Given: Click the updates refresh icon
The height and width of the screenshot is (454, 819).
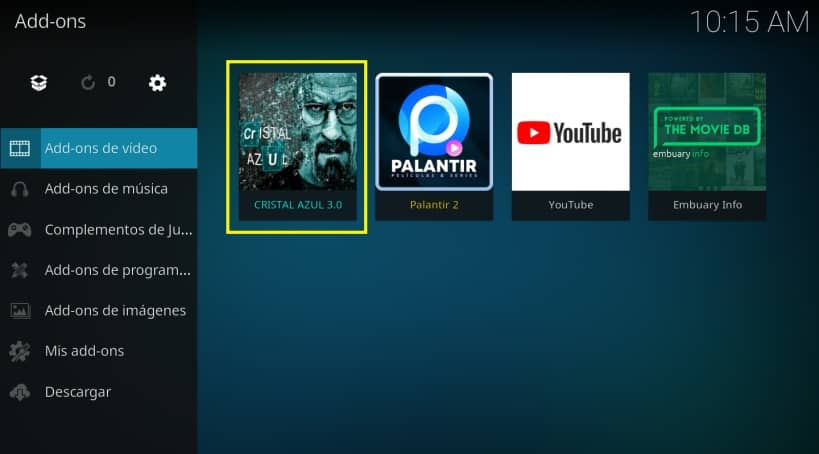Looking at the screenshot, I should pos(88,83).
